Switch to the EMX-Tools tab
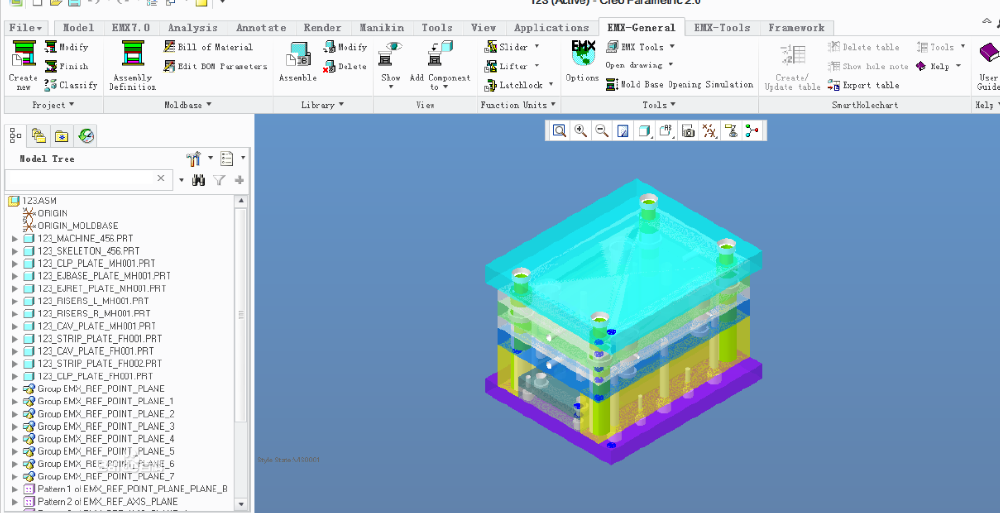Image resolution: width=1000 pixels, height=513 pixels. click(722, 27)
